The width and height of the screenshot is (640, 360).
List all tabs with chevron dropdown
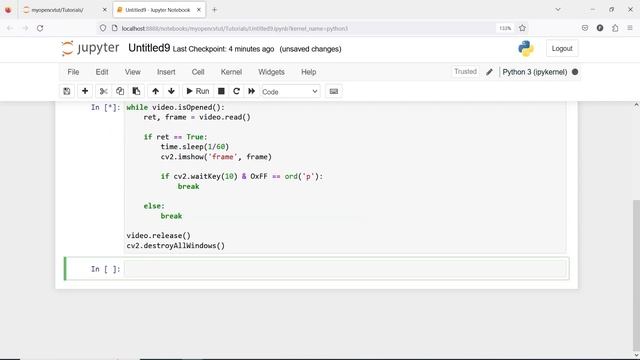tap(558, 10)
